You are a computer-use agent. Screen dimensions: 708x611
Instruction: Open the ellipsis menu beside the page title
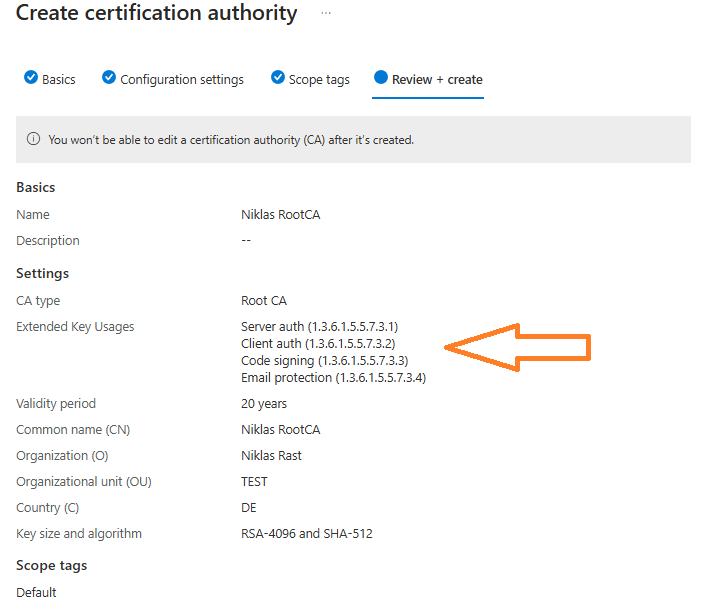tap(326, 14)
